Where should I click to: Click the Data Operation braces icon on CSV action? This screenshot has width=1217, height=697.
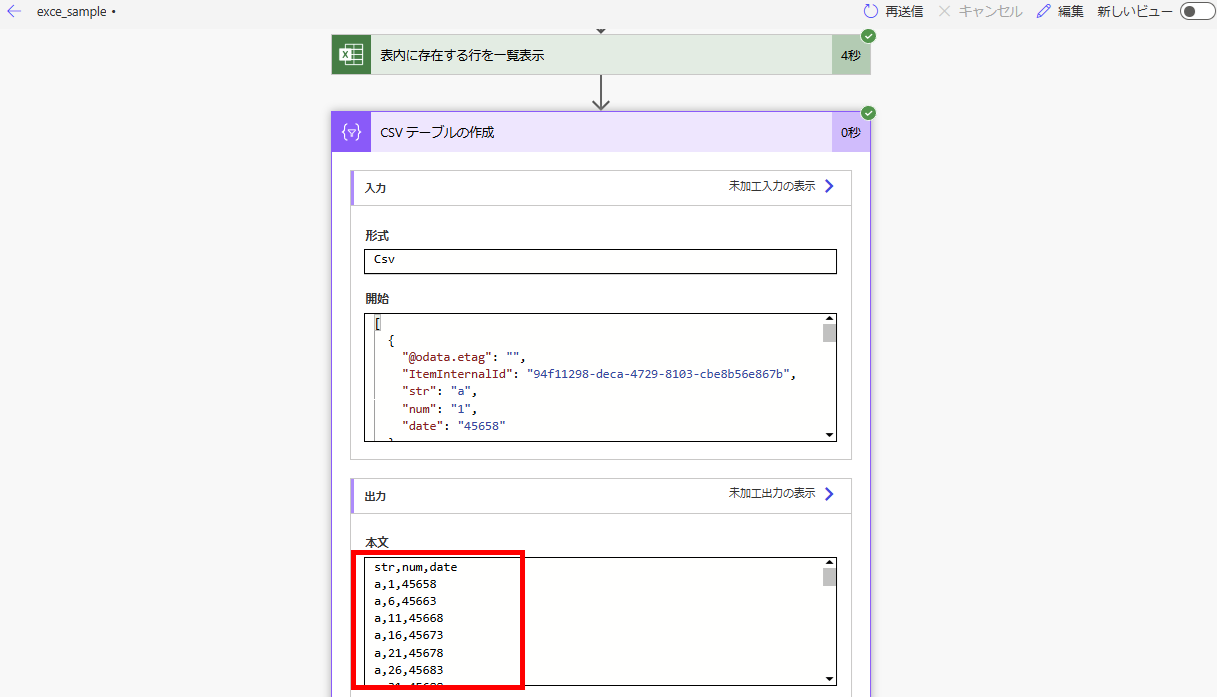click(350, 131)
